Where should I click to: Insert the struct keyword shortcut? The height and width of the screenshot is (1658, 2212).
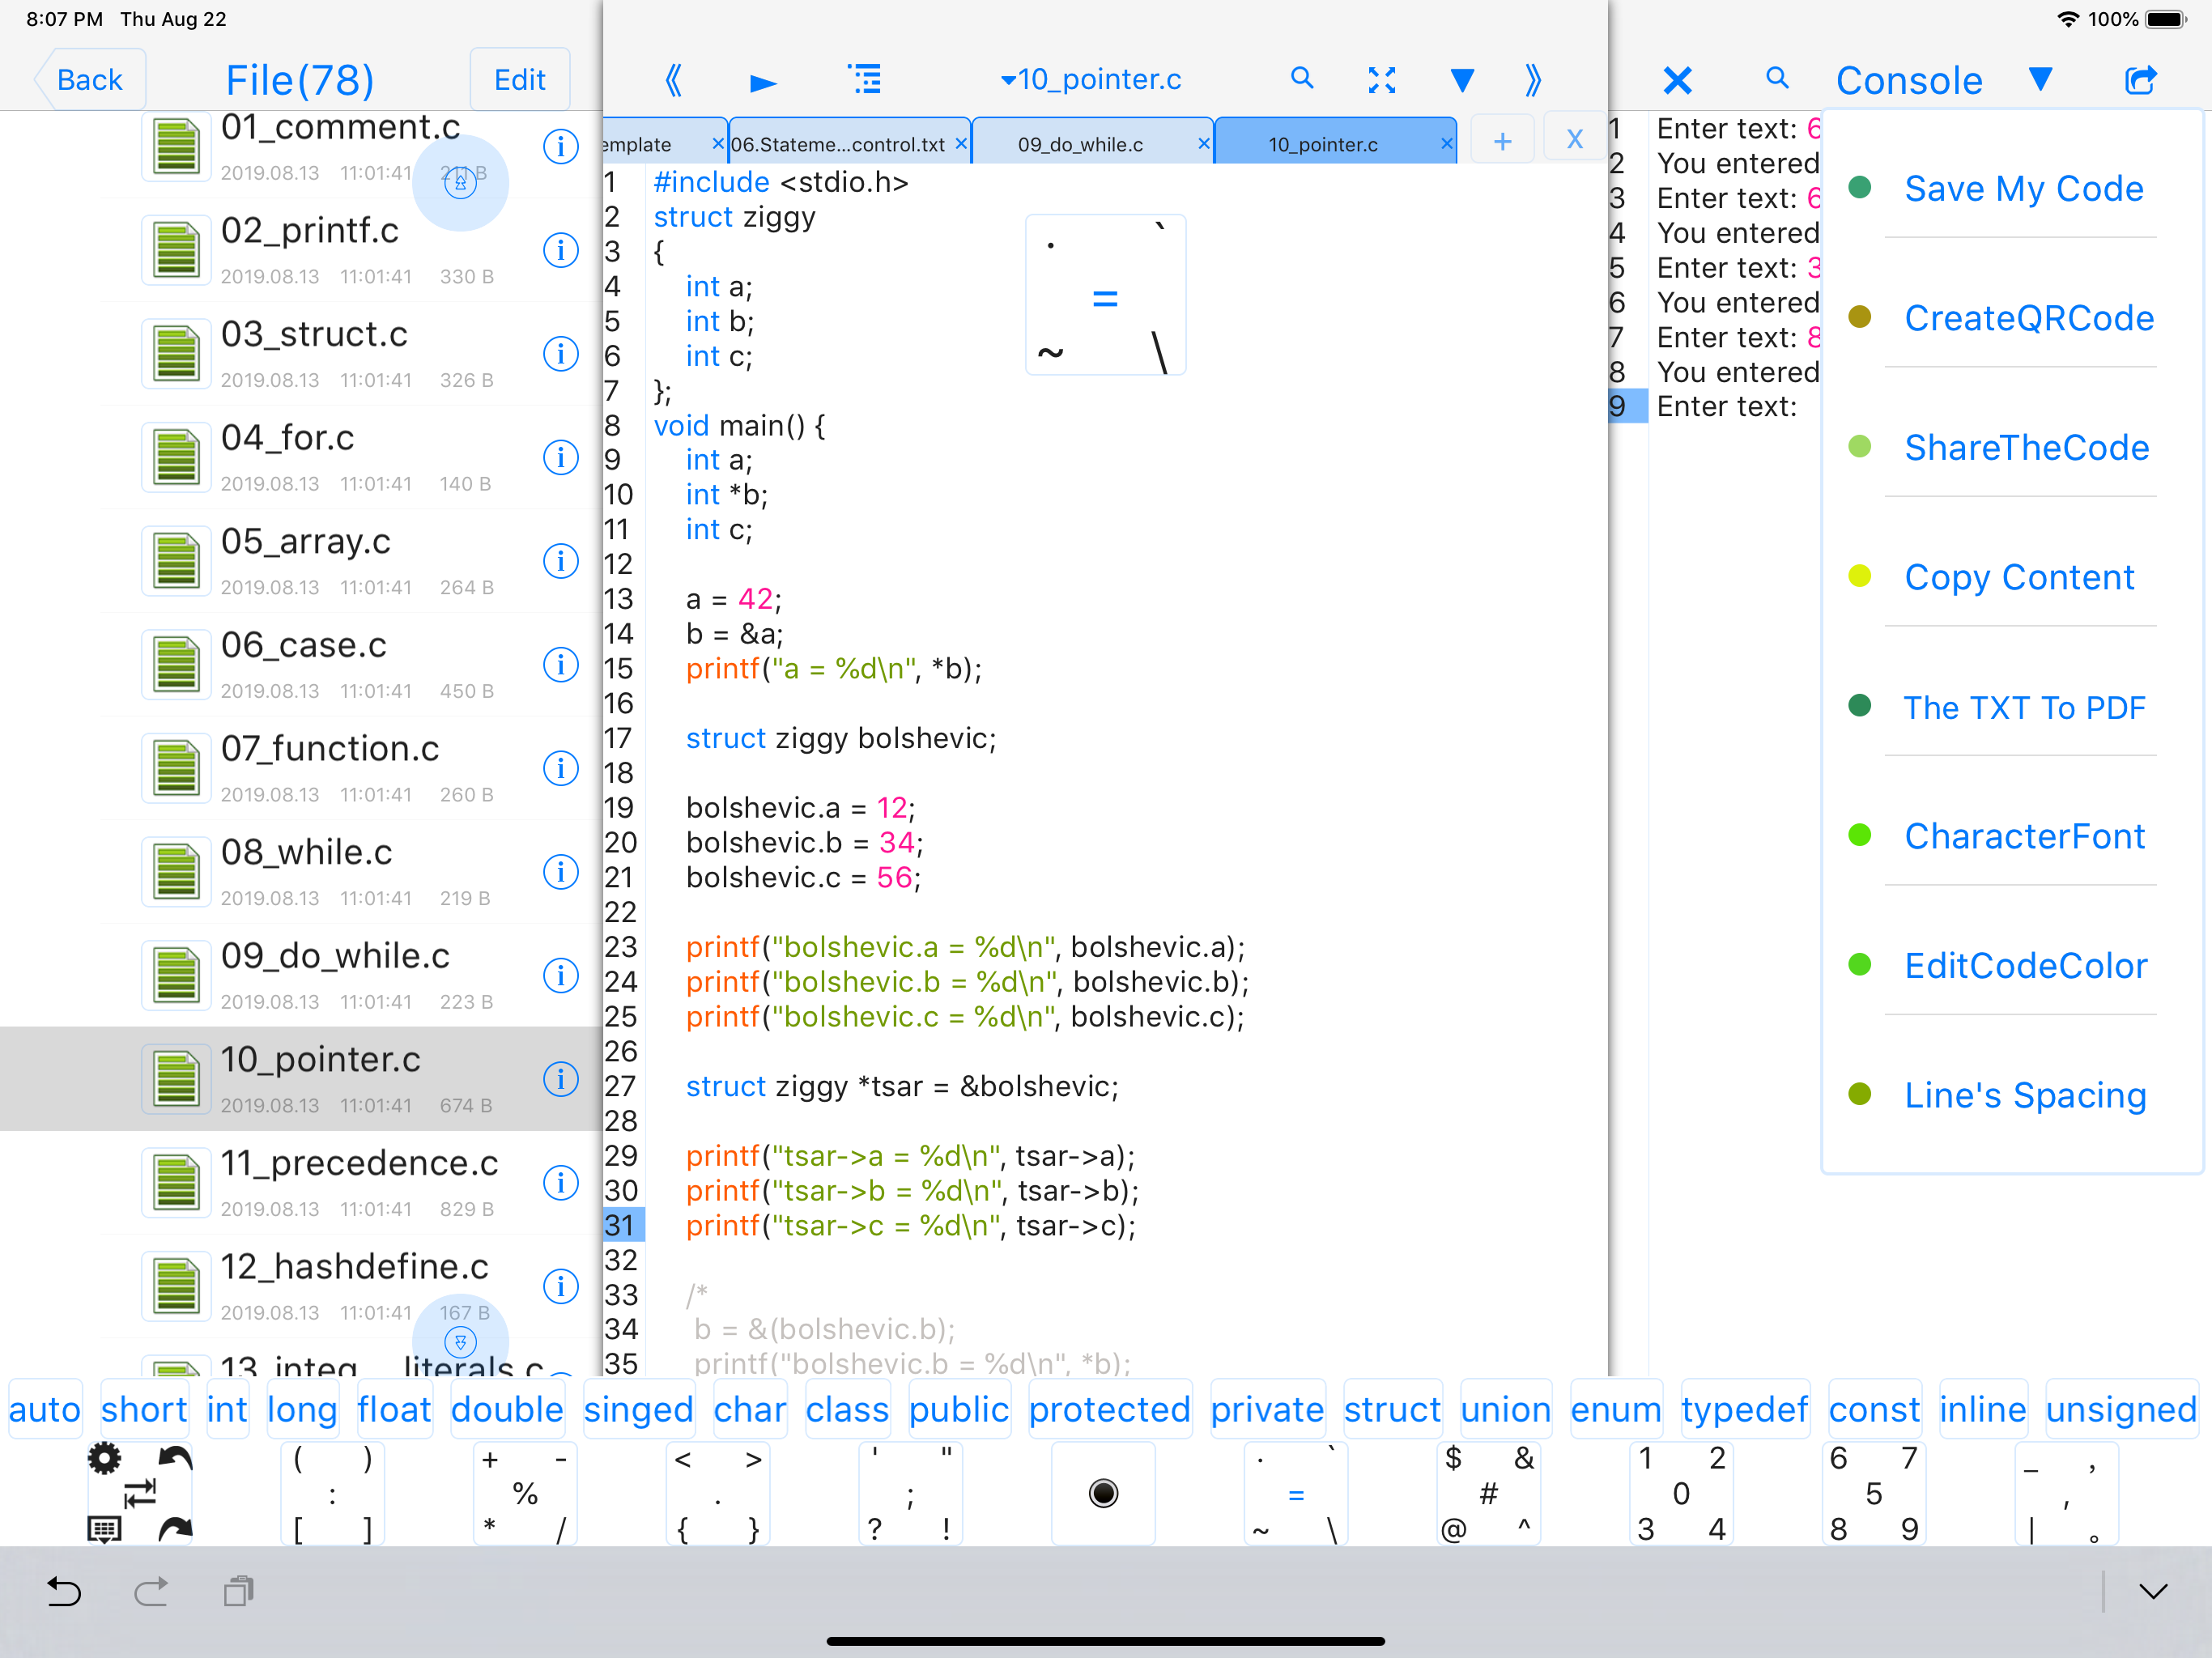click(1391, 1409)
